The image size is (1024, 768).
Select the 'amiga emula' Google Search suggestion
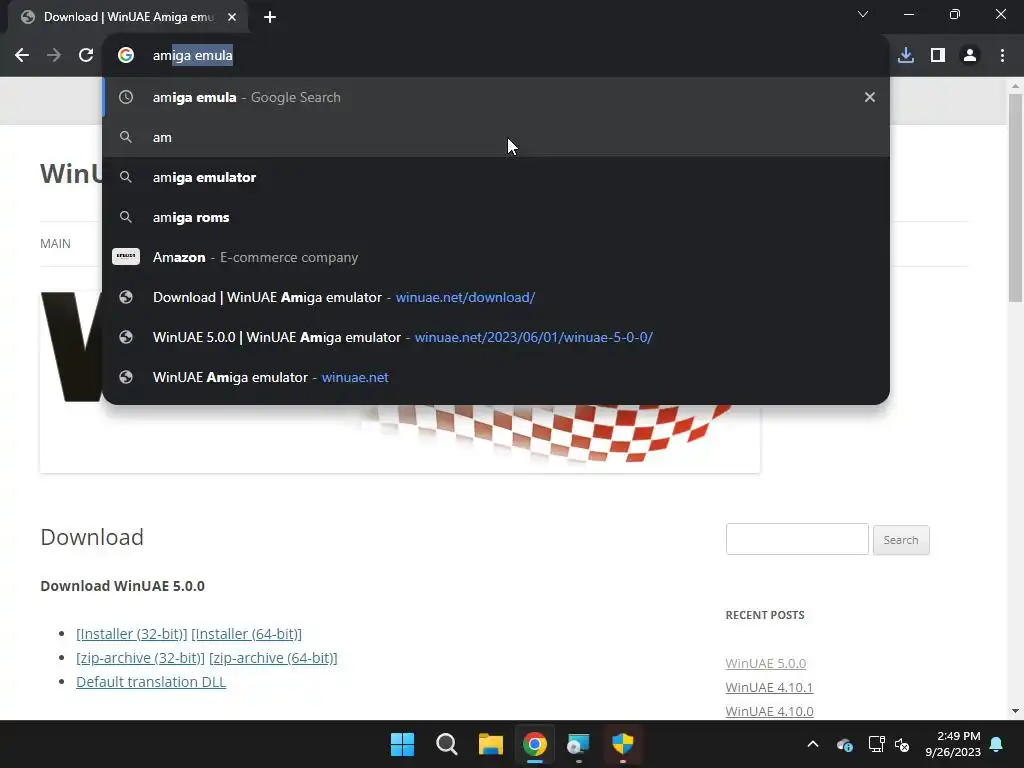[x=496, y=97]
